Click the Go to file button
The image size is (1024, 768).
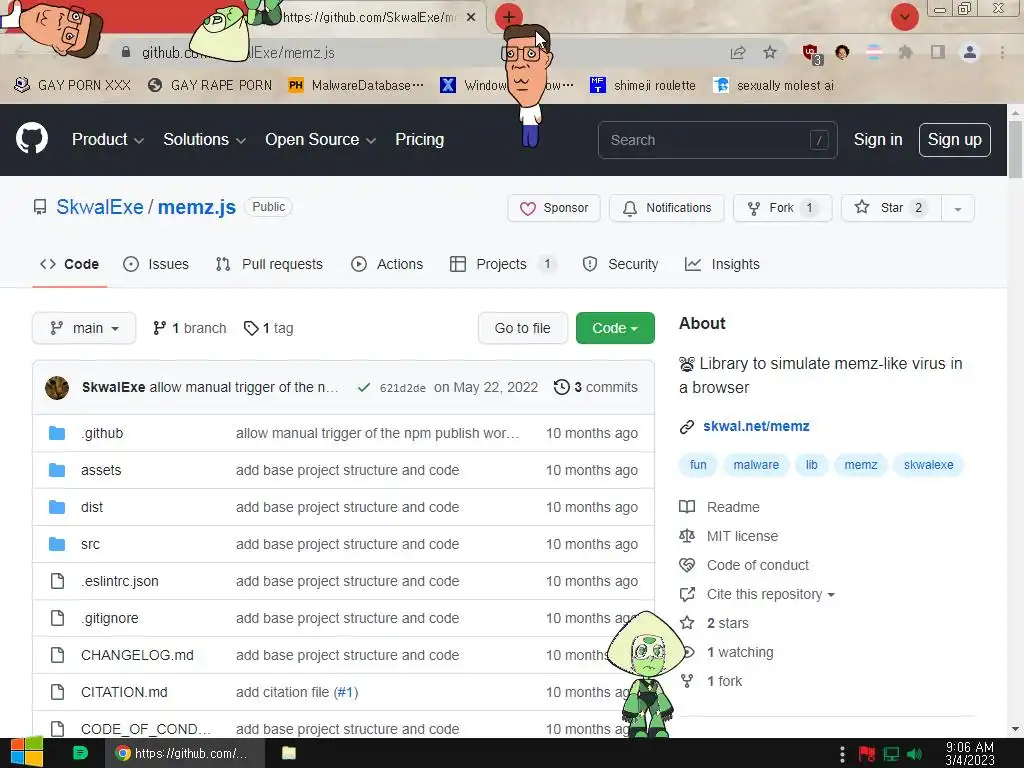tap(522, 328)
